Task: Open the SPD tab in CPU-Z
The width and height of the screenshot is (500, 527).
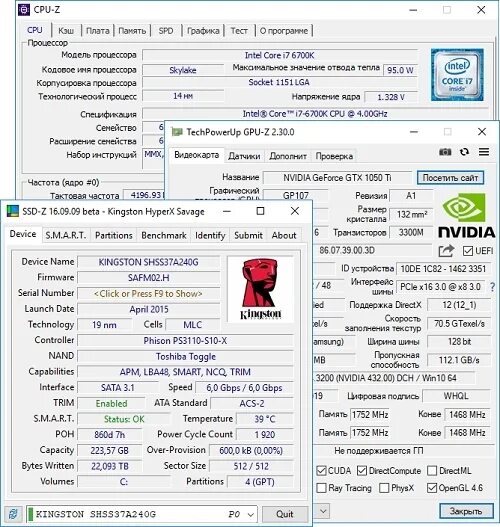Action: pos(166,31)
